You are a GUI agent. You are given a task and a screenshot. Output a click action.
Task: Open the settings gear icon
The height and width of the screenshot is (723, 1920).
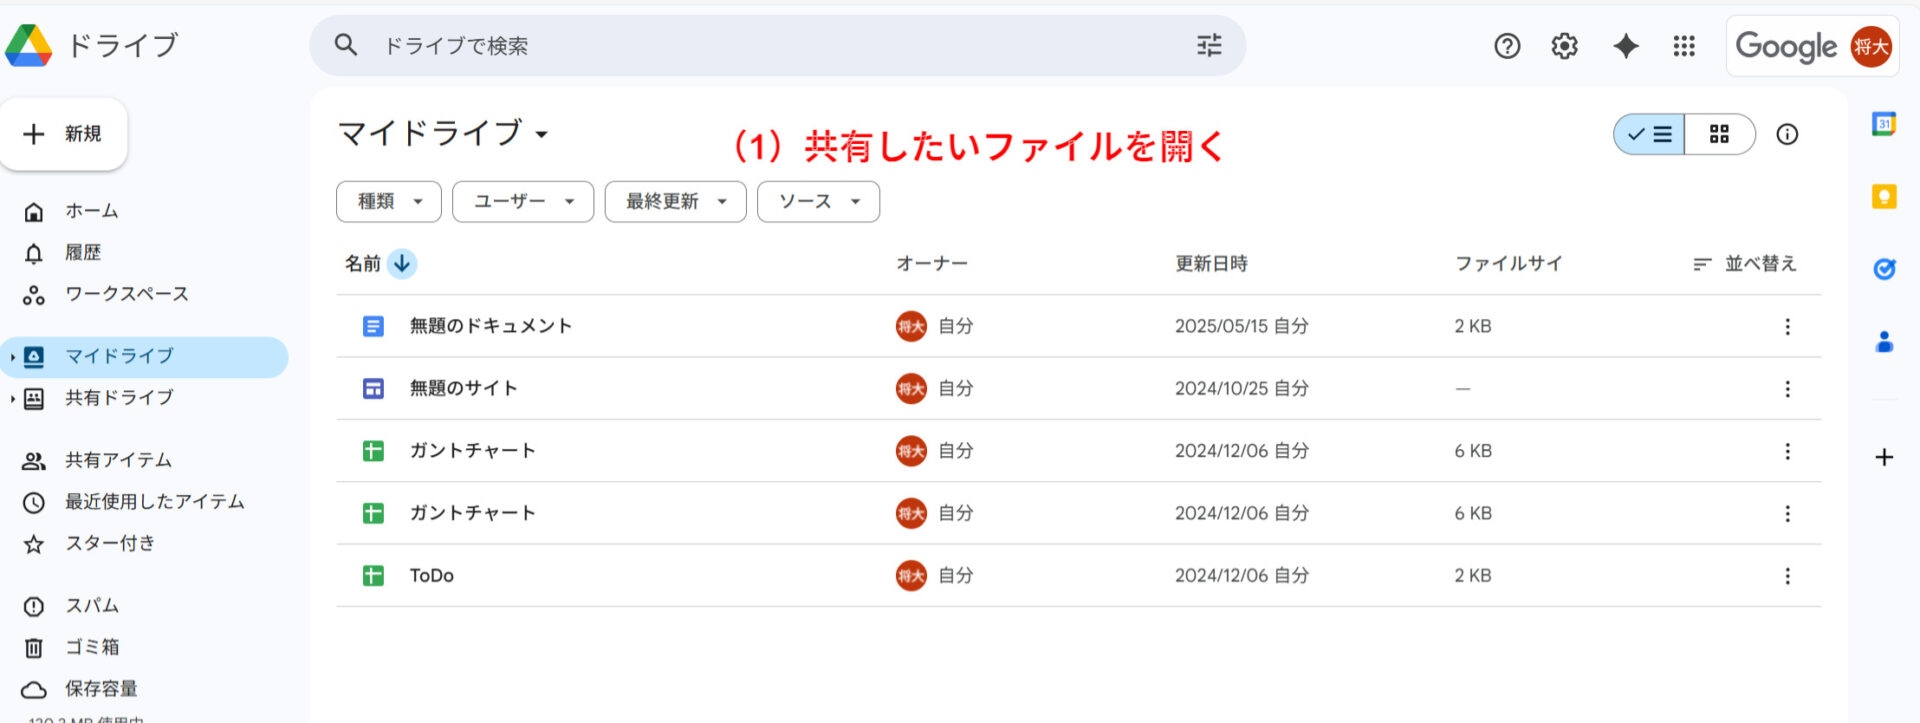(1565, 46)
